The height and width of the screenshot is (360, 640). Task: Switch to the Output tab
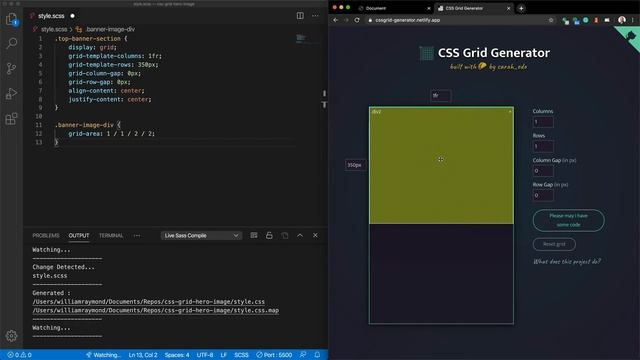pos(79,236)
